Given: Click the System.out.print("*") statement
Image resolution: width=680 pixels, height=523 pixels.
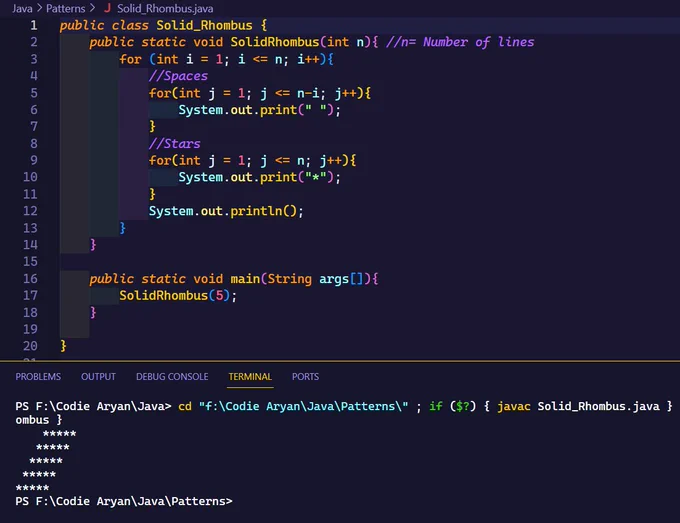Looking at the screenshot, I should (x=259, y=177).
